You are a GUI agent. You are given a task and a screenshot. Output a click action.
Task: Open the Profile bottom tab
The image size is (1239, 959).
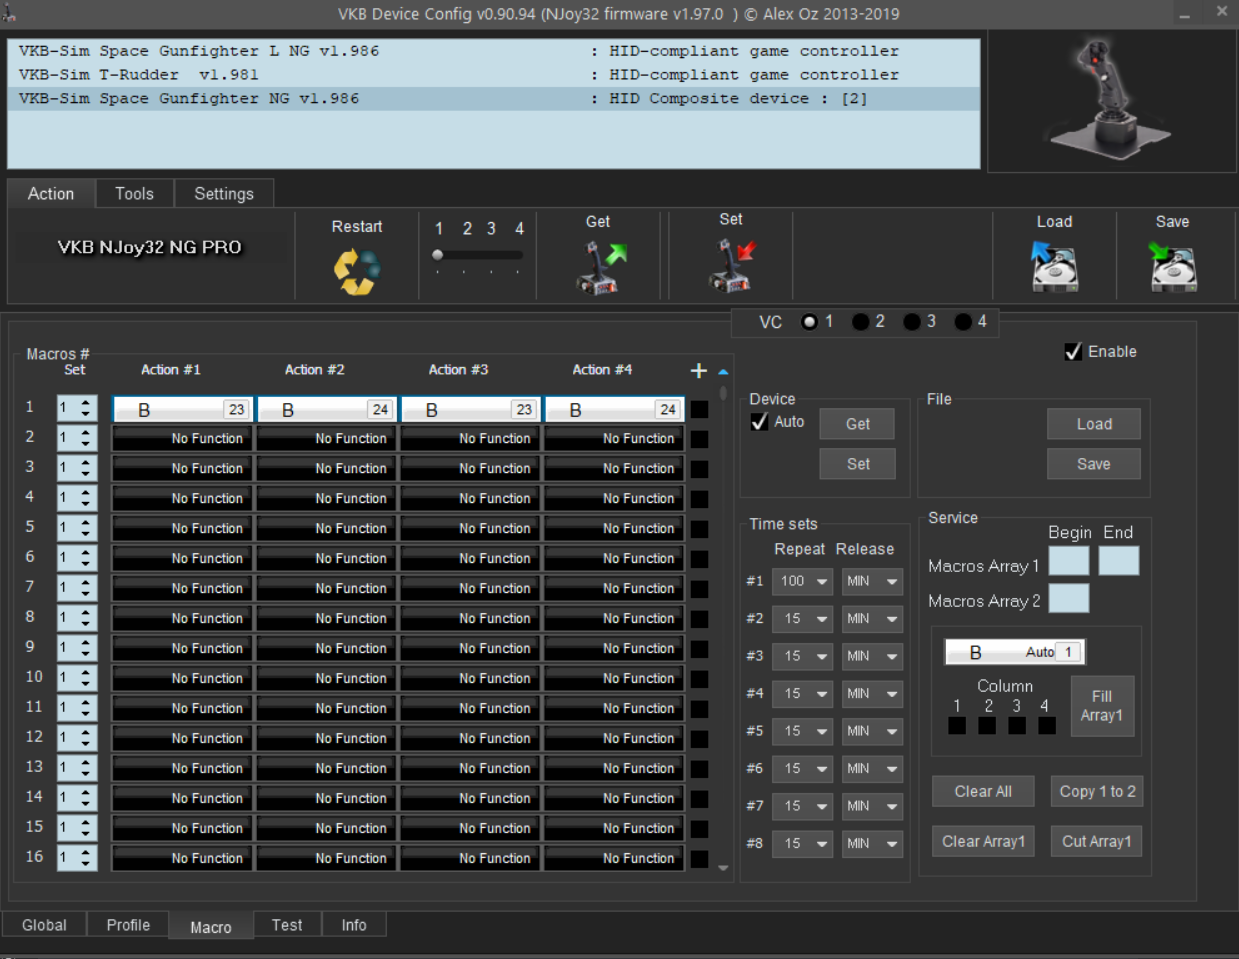coord(128,925)
